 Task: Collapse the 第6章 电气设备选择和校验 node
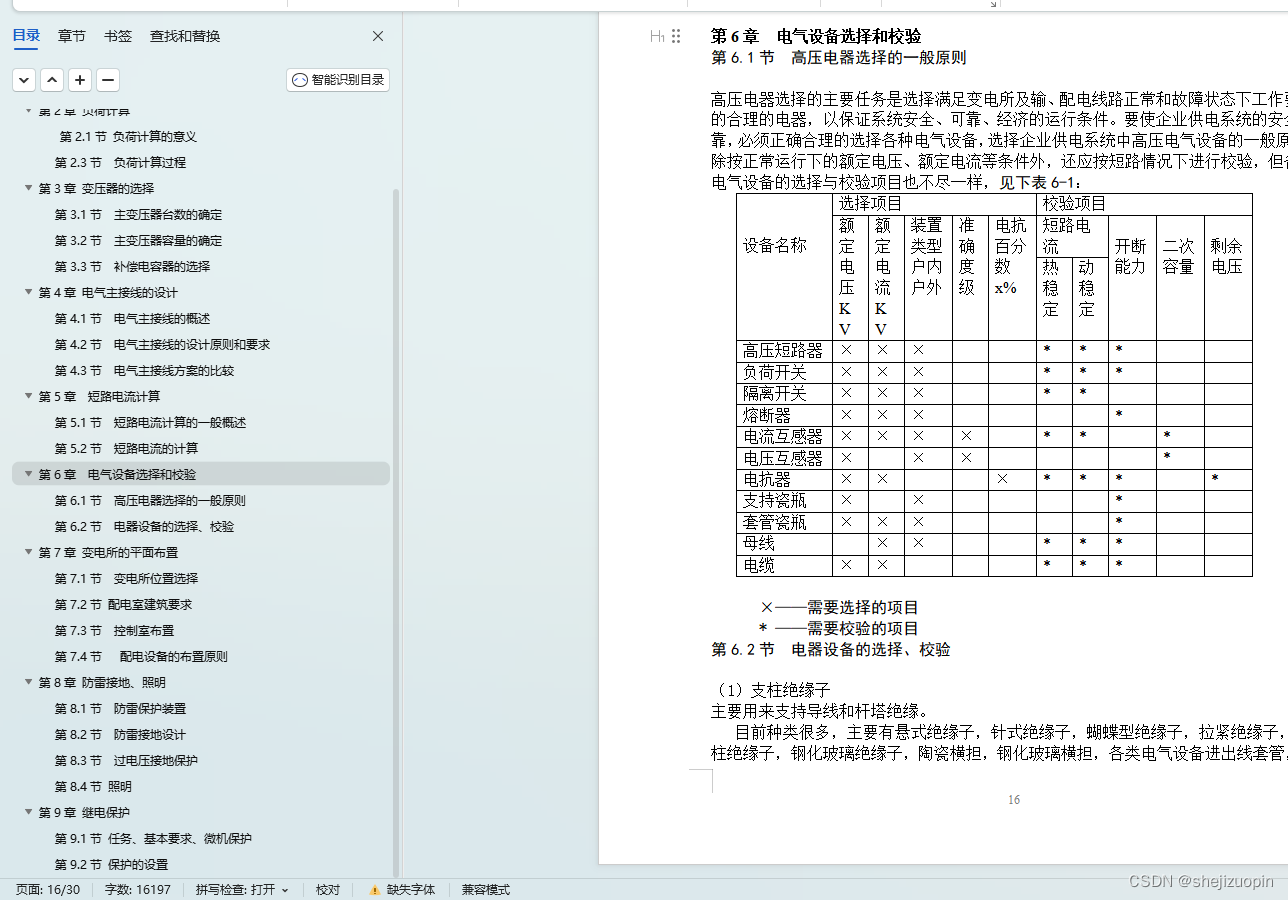pos(29,474)
